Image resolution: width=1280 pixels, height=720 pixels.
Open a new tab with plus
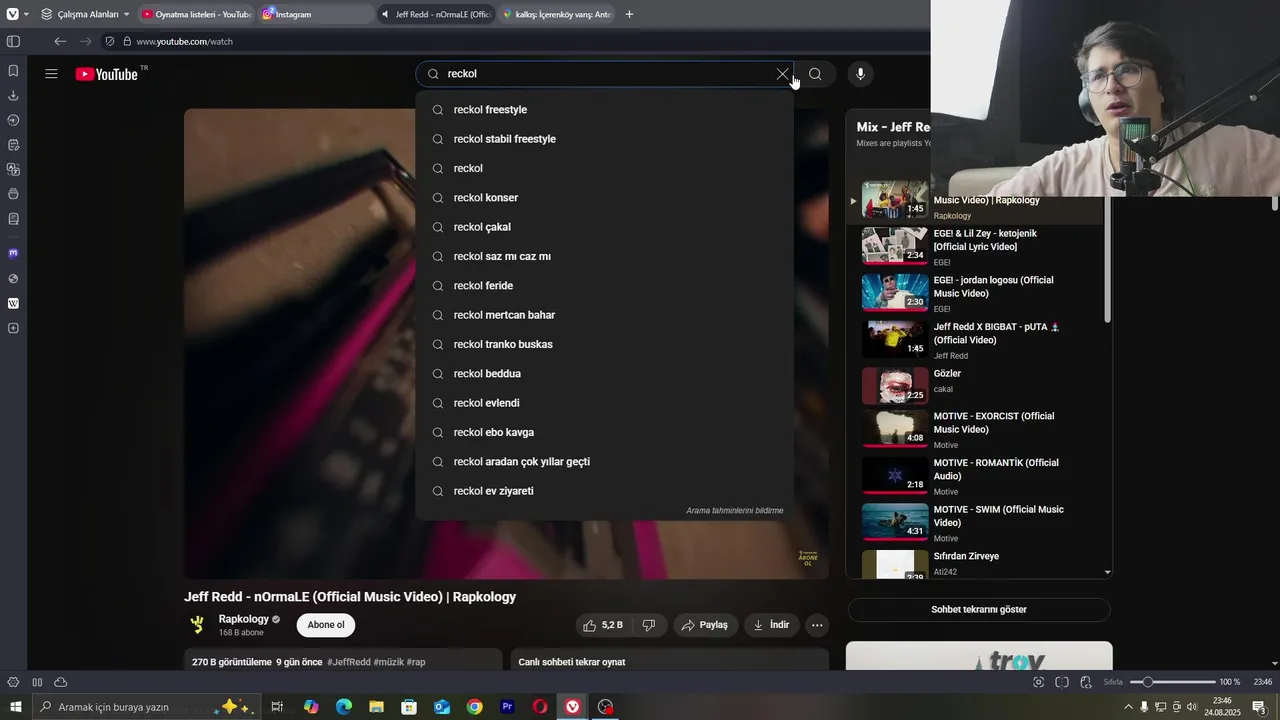[x=629, y=14]
